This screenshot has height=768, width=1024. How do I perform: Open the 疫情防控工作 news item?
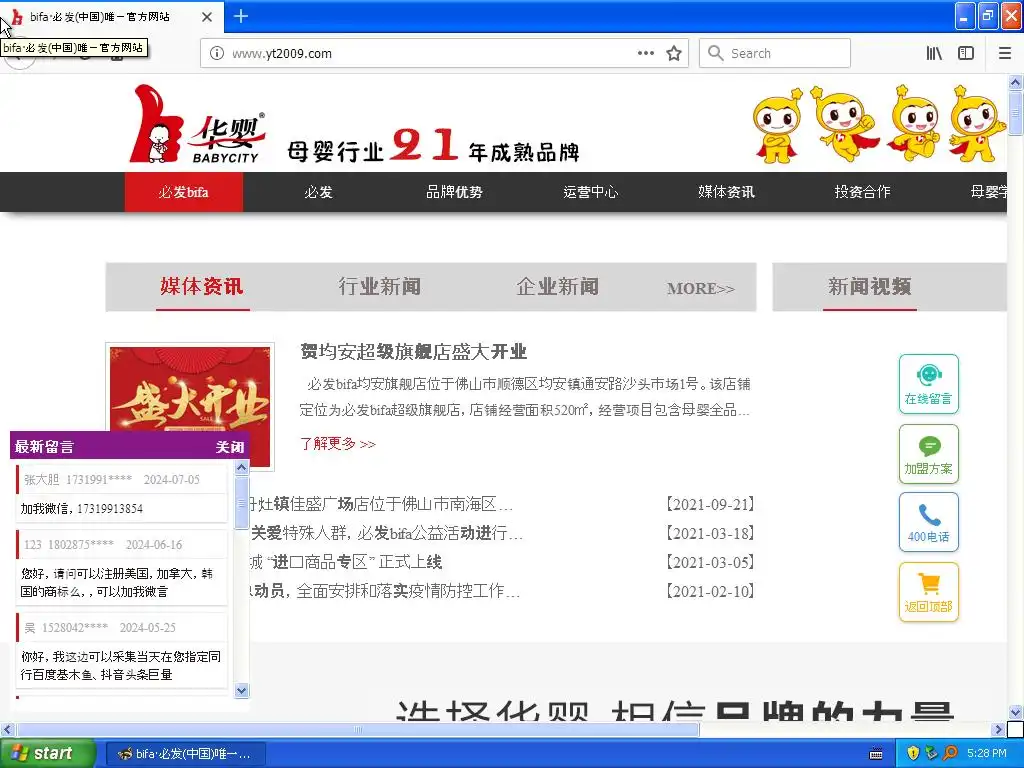[384, 591]
